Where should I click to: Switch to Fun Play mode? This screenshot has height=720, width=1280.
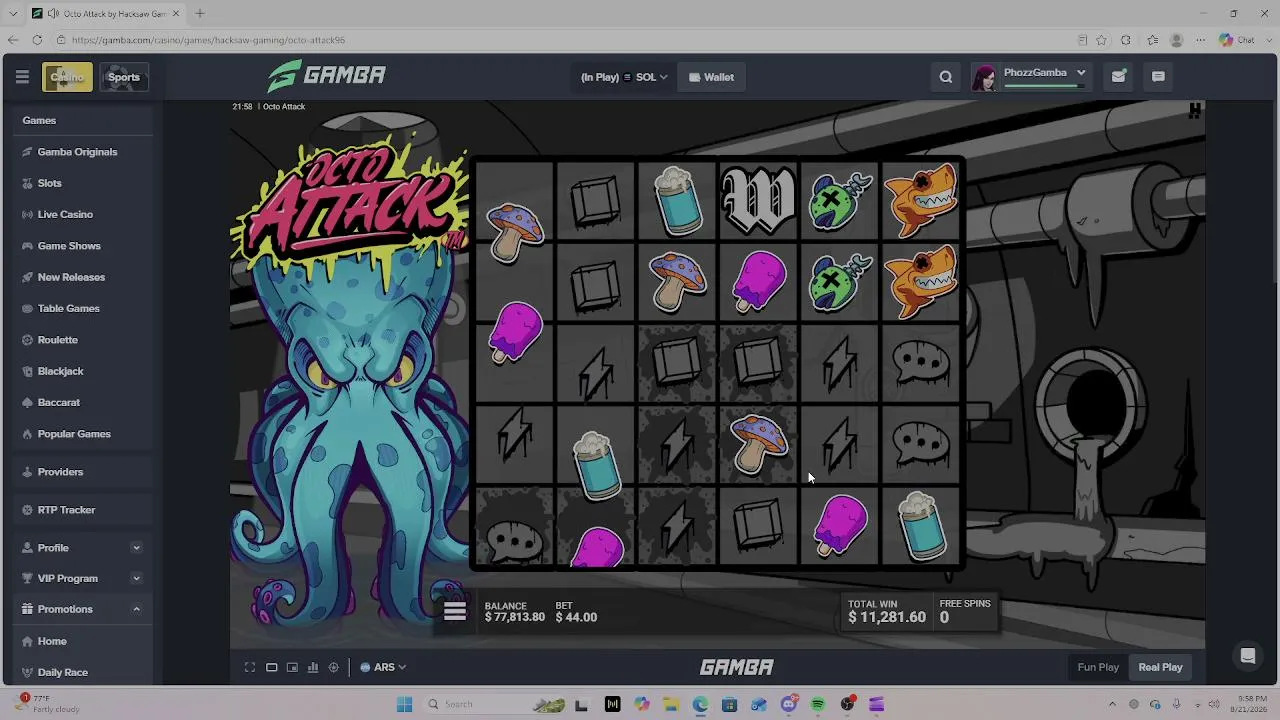point(1098,667)
